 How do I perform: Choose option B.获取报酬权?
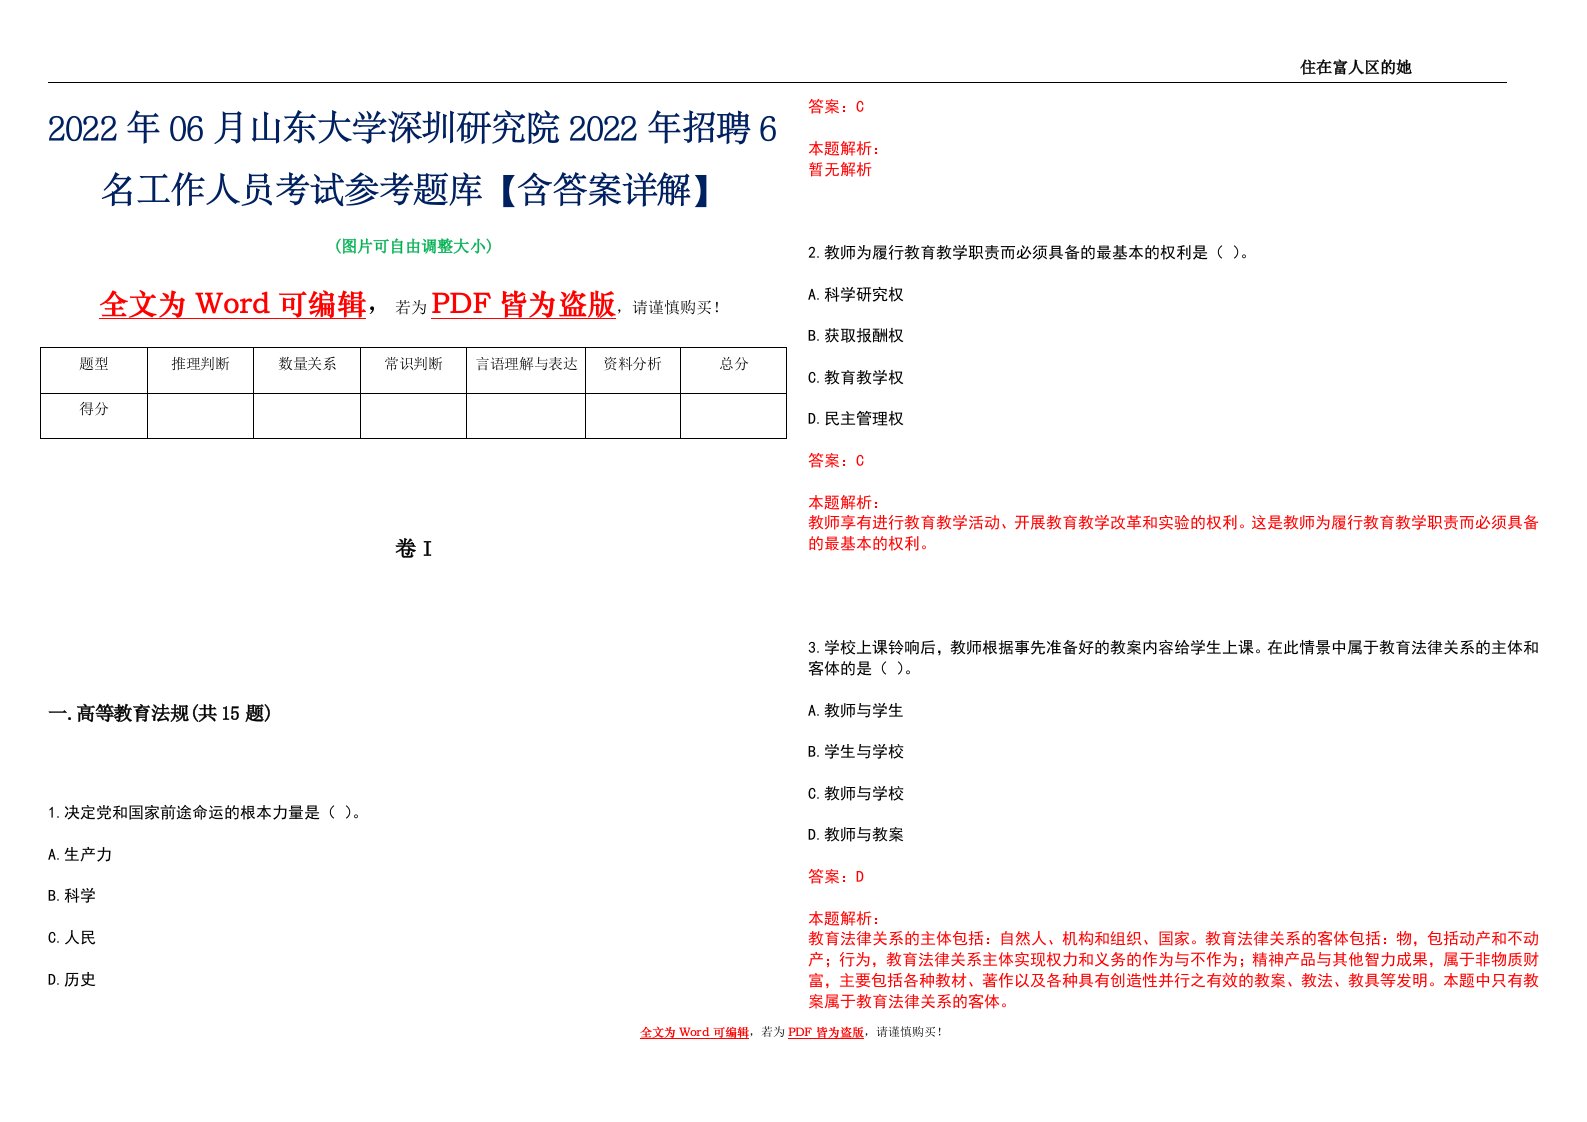coord(856,336)
